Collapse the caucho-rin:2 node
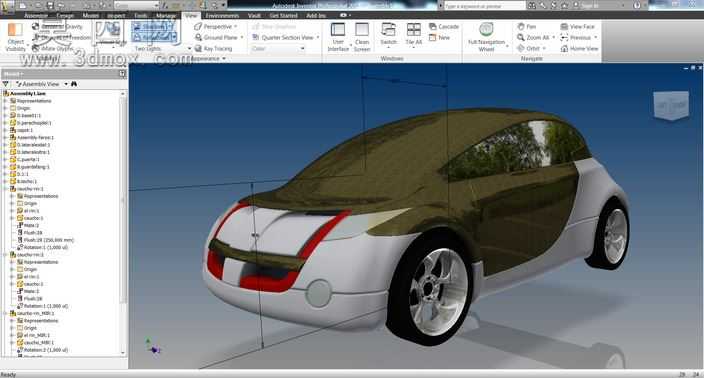Viewport: 704px width, 378px height. click(x=5, y=255)
